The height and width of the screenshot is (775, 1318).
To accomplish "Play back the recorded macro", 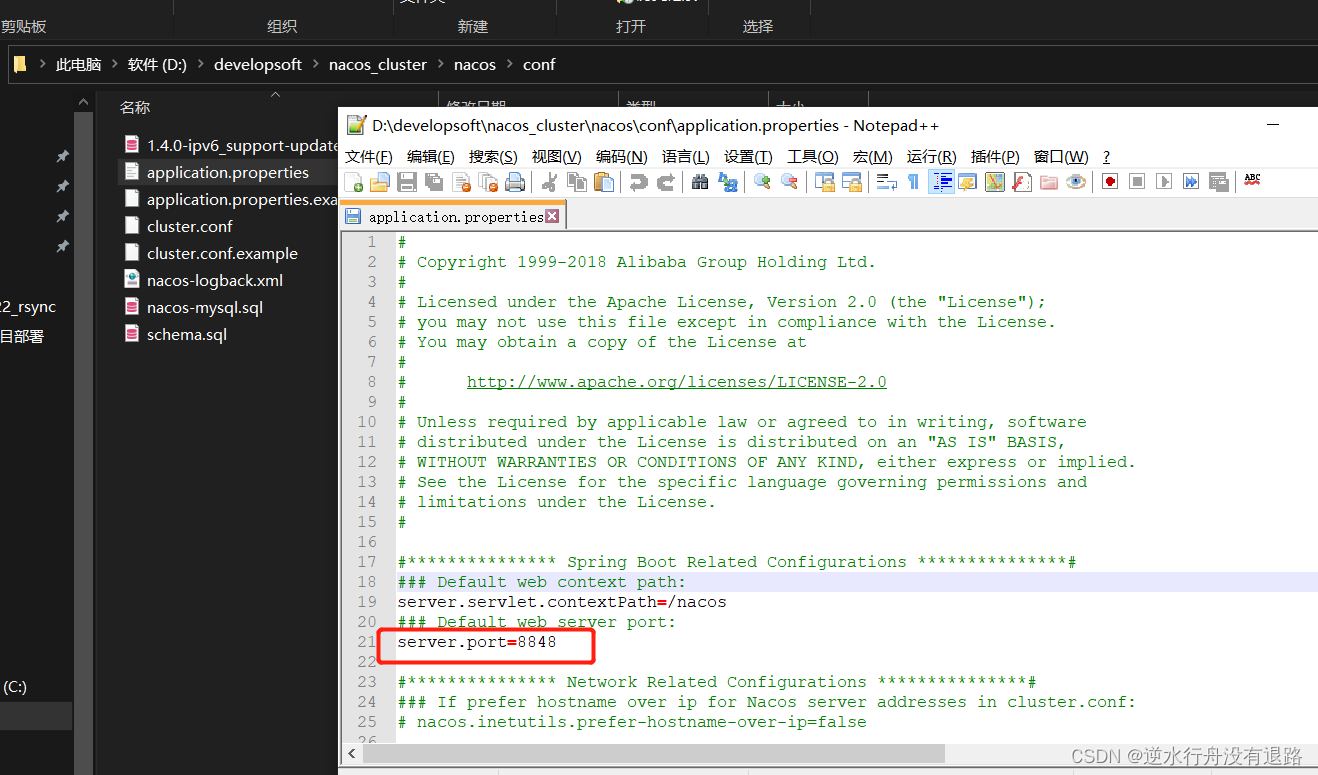I will click(1164, 182).
